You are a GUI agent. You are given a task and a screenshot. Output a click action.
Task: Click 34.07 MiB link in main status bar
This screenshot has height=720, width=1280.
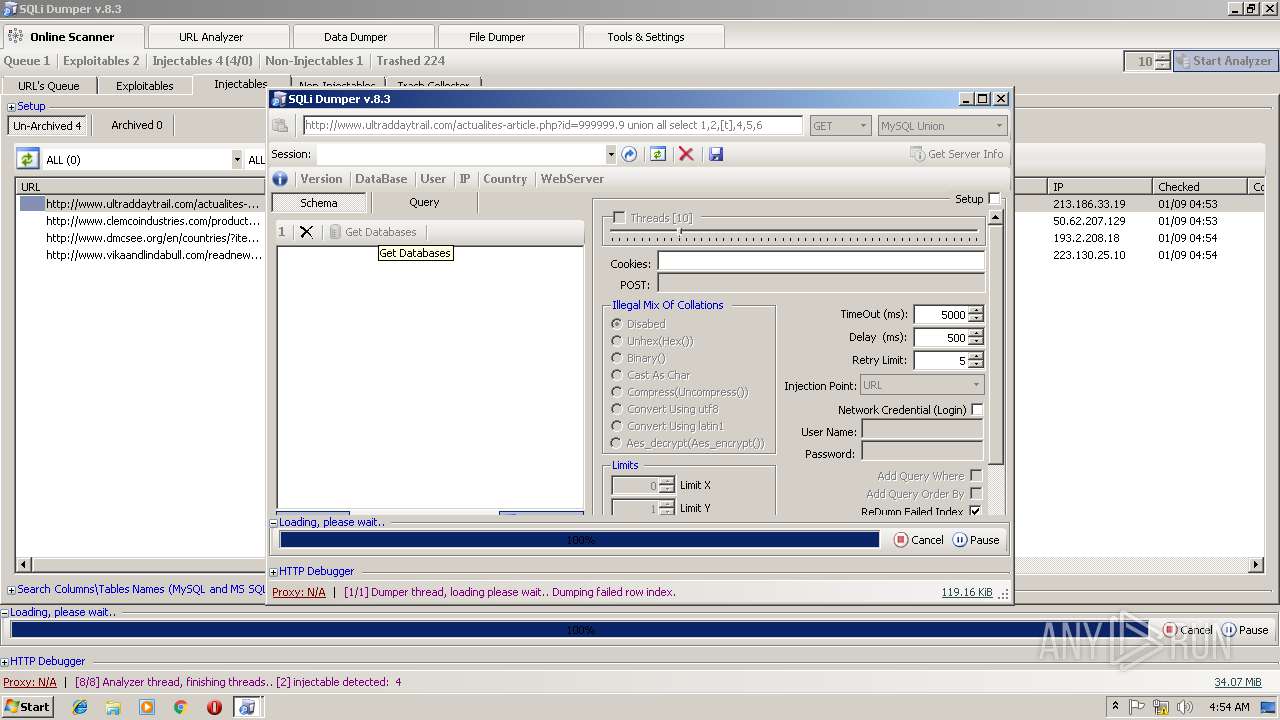pyautogui.click(x=1238, y=682)
